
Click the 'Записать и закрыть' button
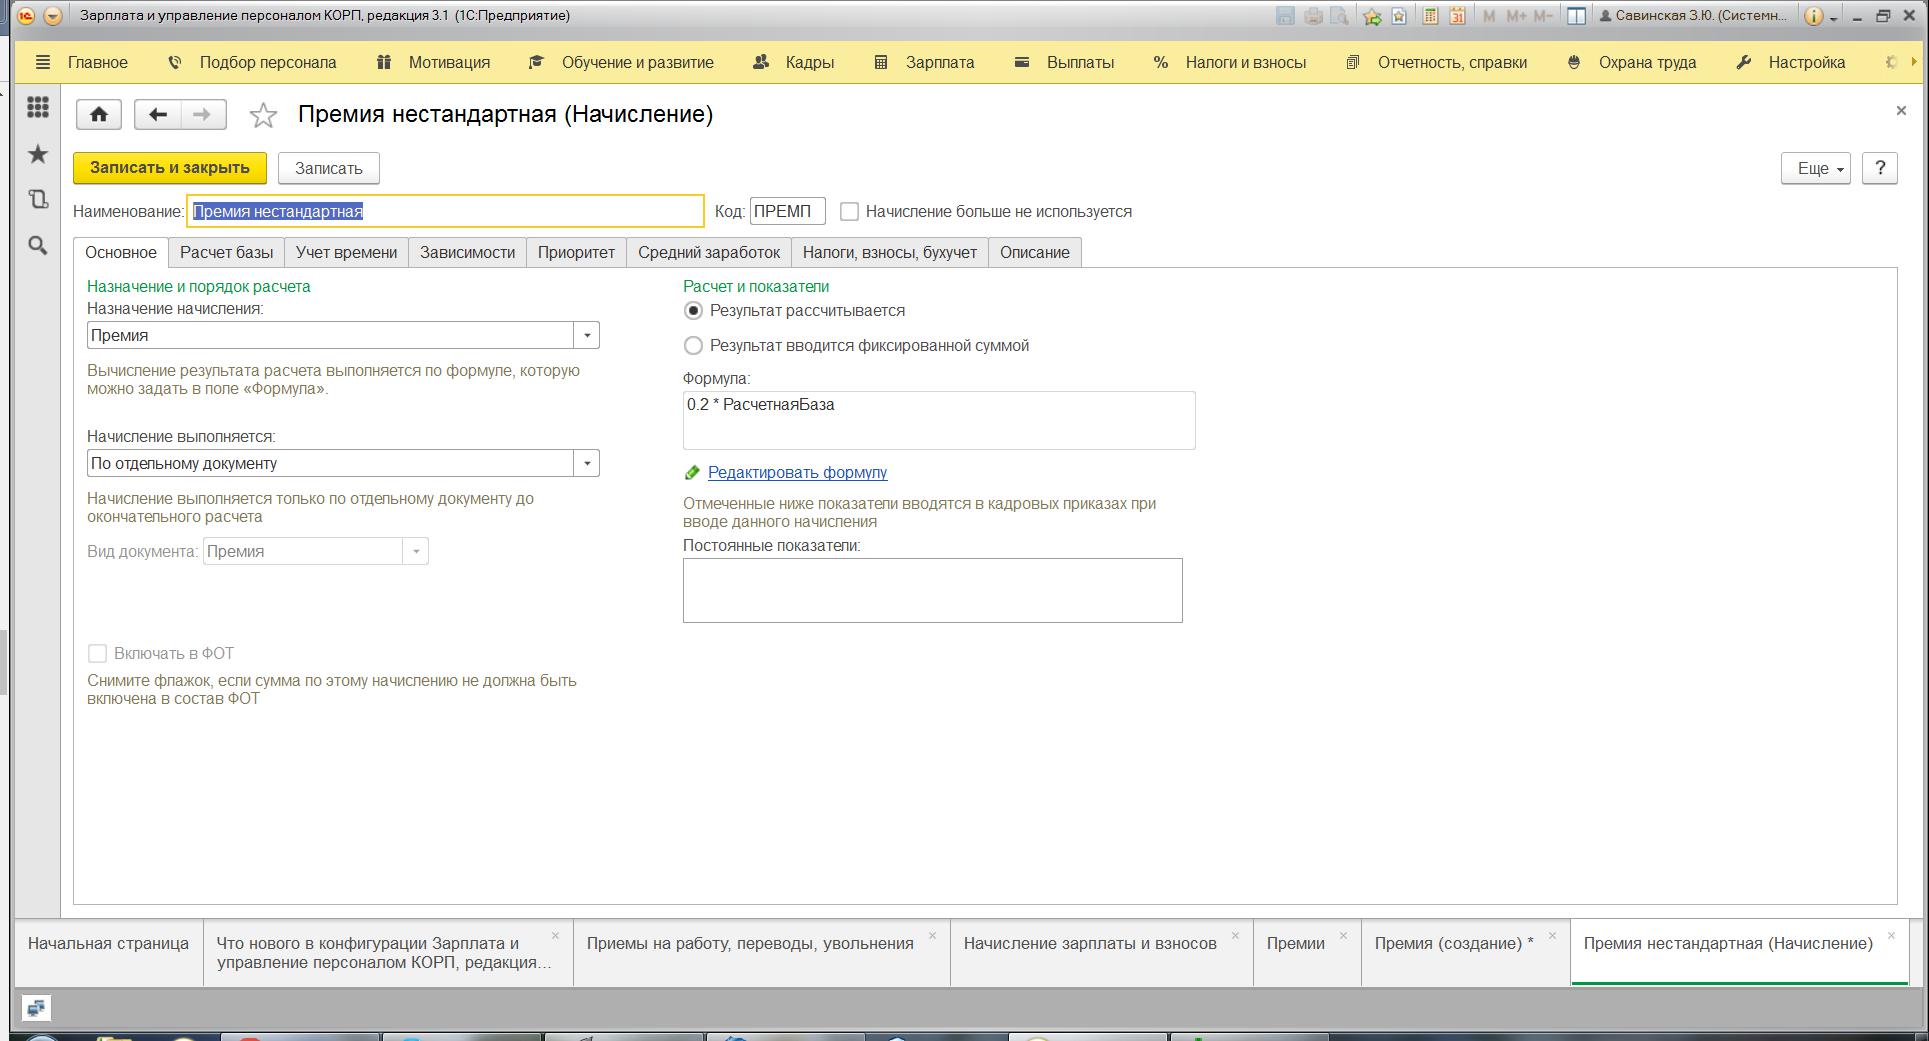point(170,168)
